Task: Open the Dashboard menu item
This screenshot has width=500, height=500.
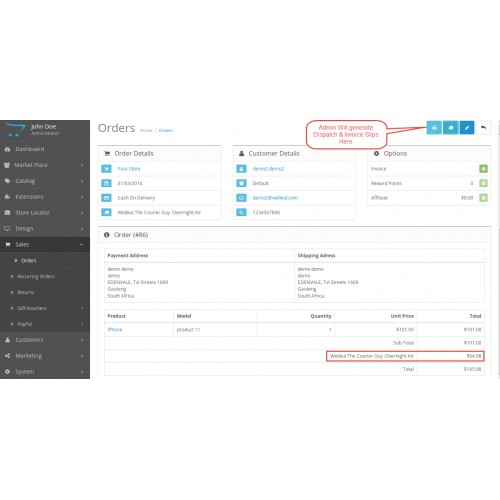Action: point(45,149)
